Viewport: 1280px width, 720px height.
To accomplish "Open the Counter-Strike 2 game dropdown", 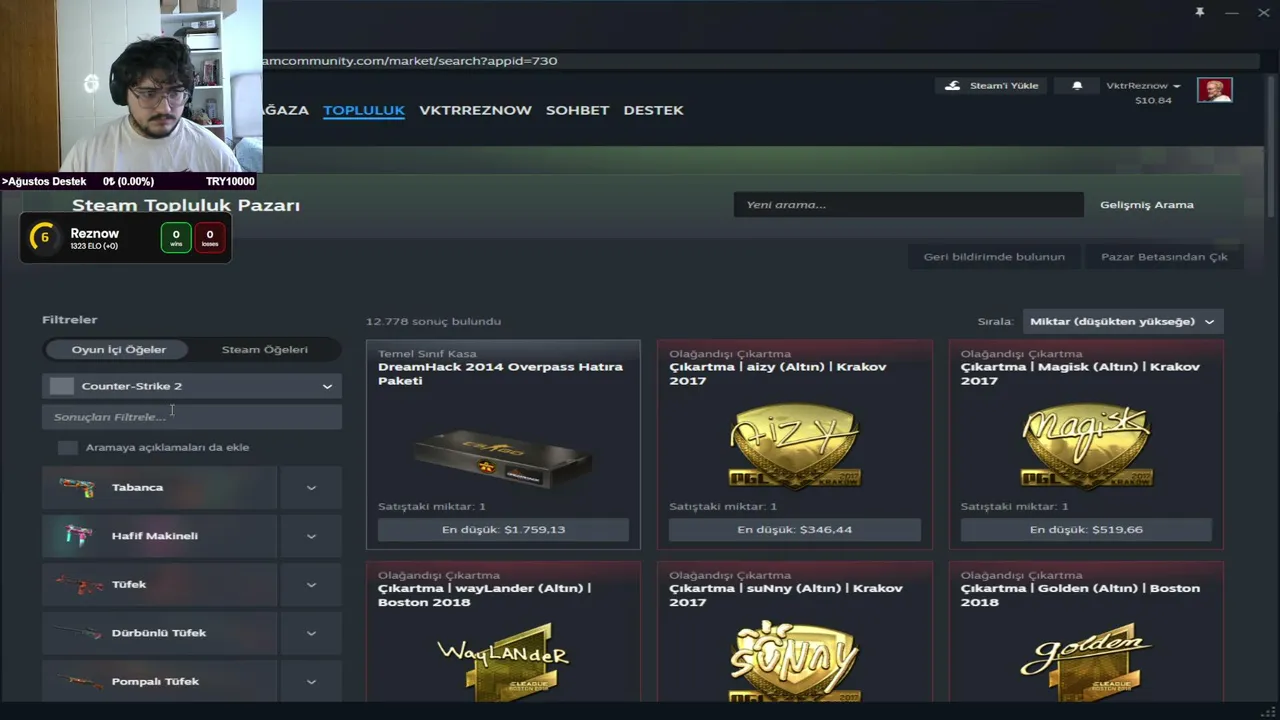I will pyautogui.click(x=192, y=386).
